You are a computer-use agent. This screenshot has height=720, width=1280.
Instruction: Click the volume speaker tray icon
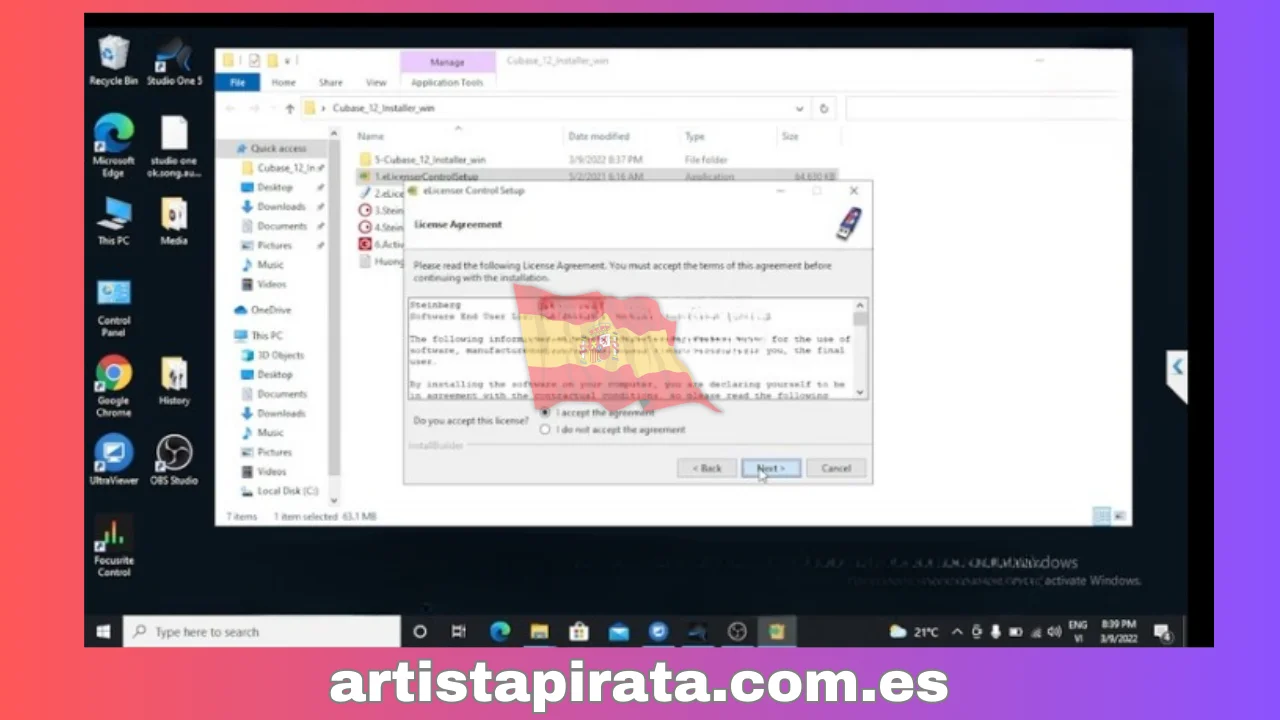tap(1054, 632)
